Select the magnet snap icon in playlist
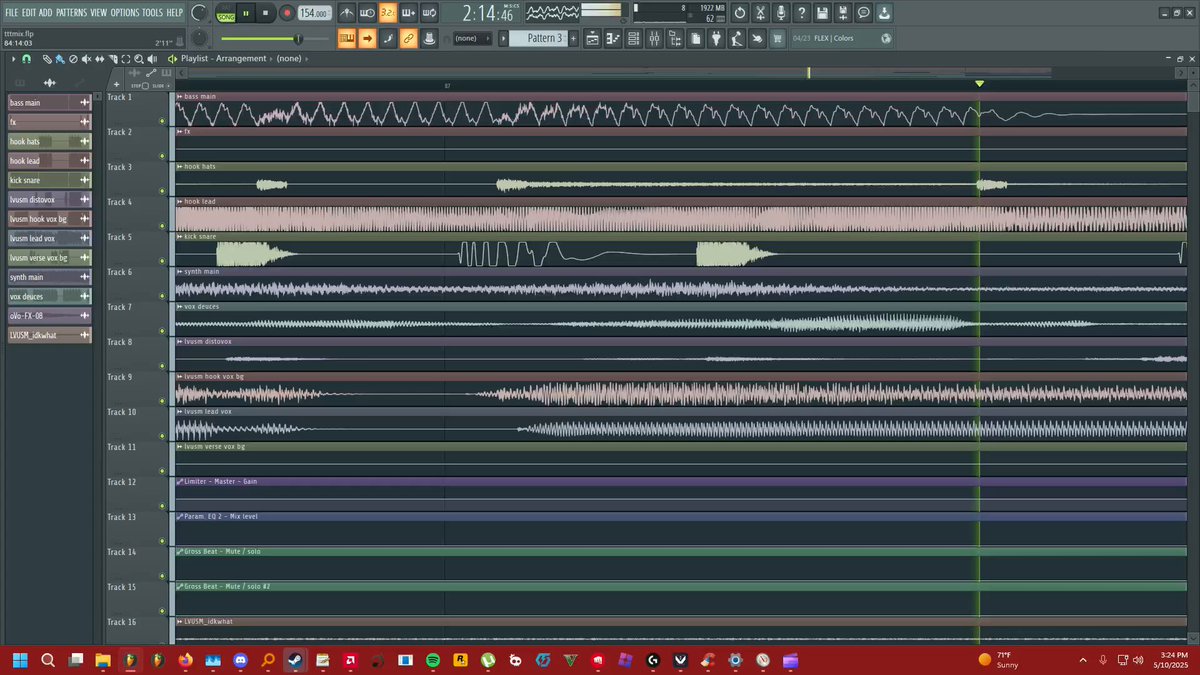 pos(27,59)
